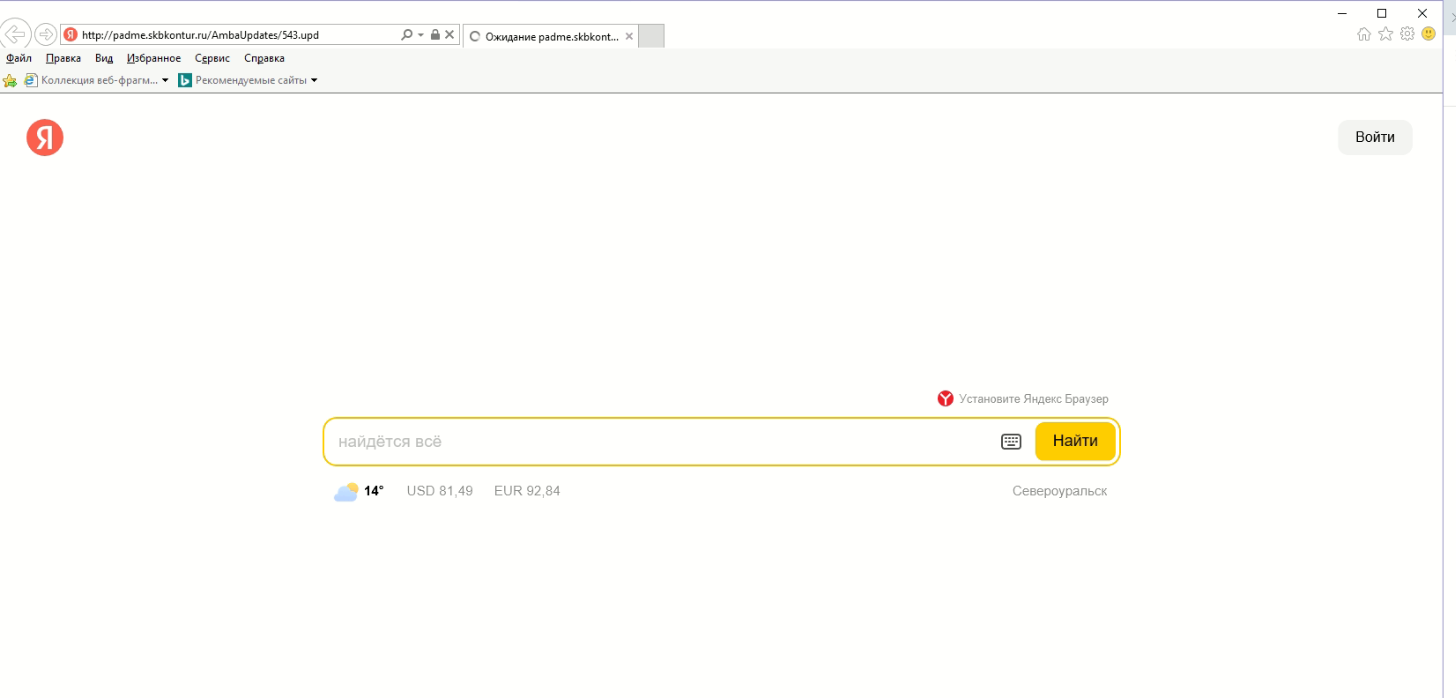Click the Home house icon
The image size is (1456, 698).
(1364, 34)
